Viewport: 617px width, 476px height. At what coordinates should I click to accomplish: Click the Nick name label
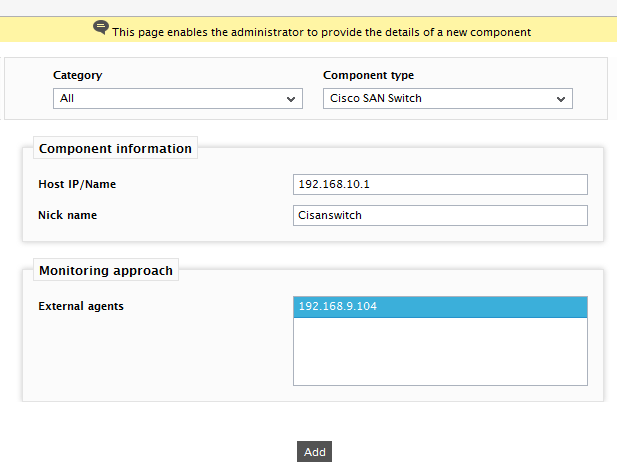pos(67,215)
